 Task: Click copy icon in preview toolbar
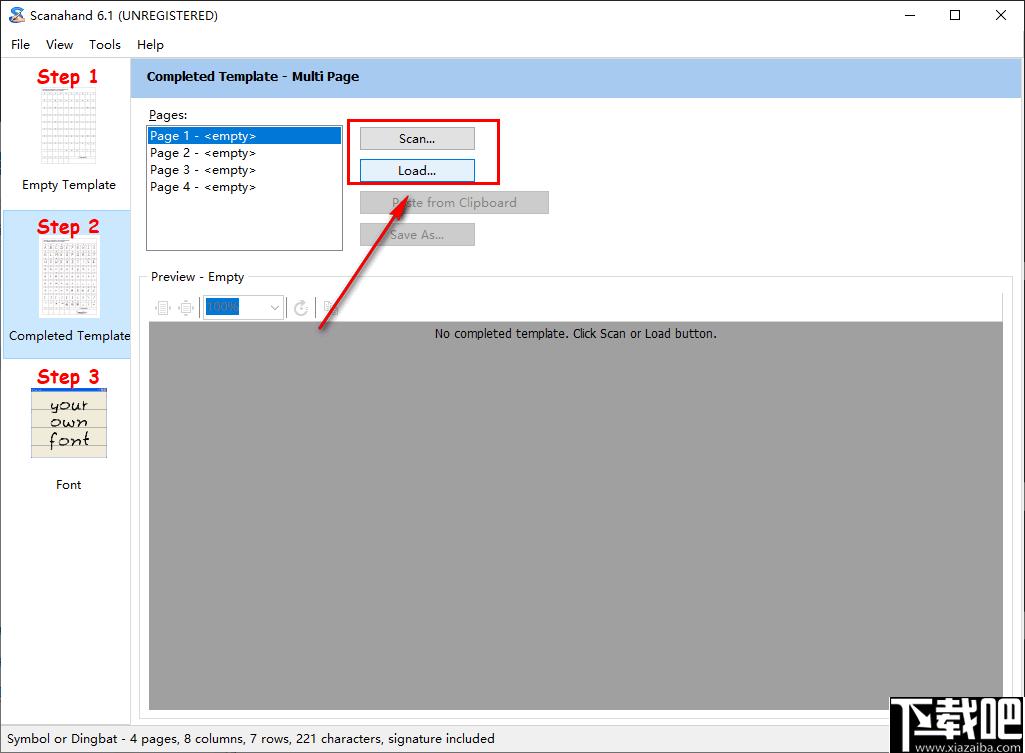(331, 307)
